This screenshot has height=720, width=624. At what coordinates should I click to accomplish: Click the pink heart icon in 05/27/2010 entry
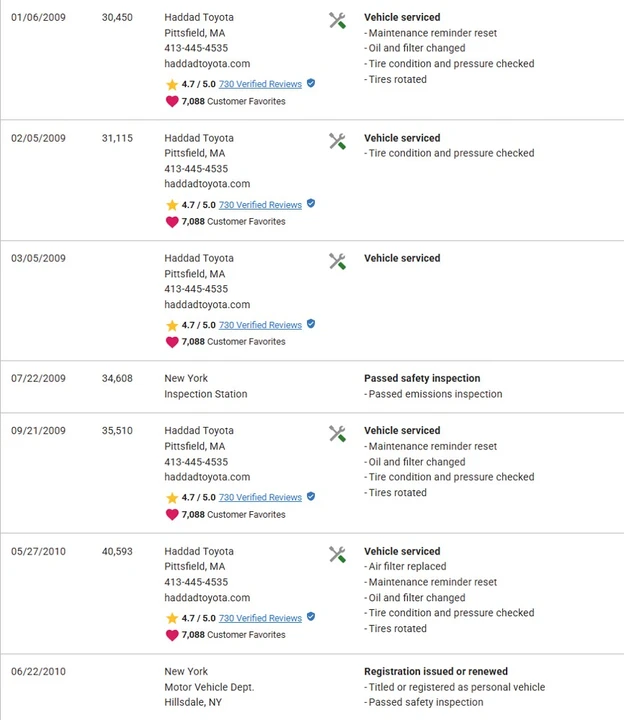(x=172, y=635)
